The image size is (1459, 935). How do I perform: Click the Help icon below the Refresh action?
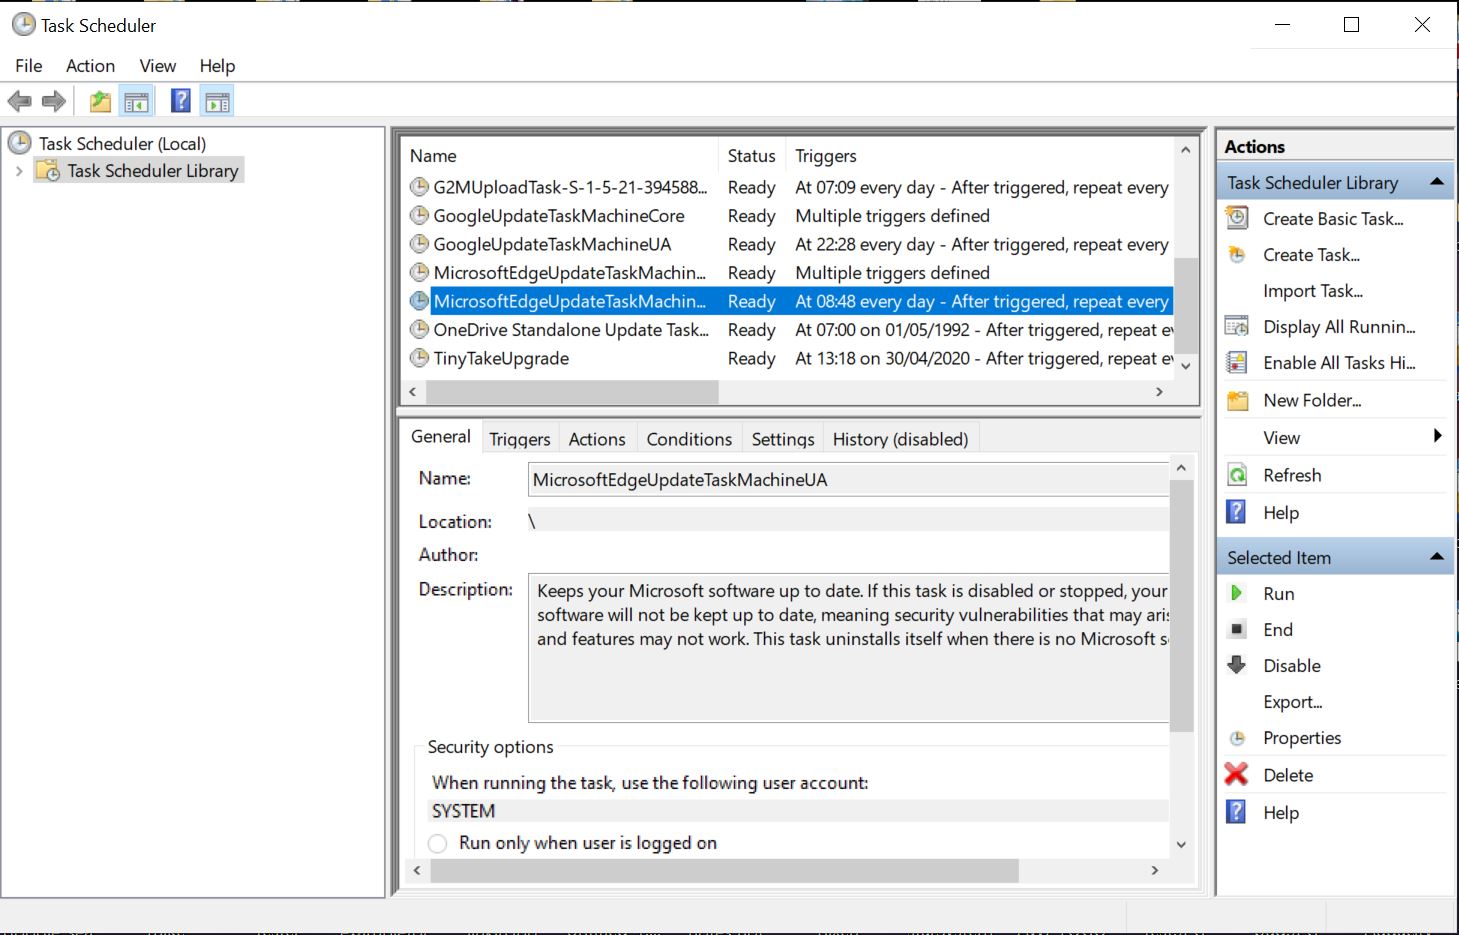[1237, 512]
